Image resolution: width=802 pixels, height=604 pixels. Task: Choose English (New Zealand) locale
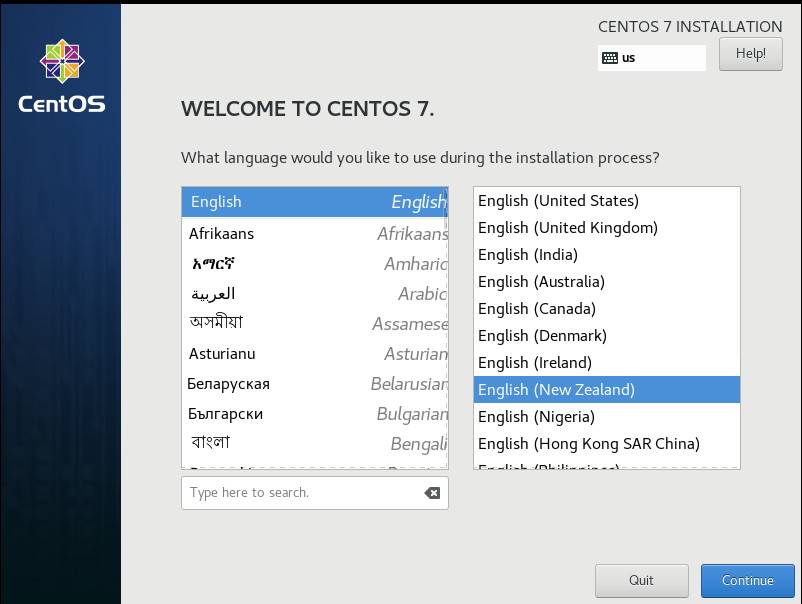(x=607, y=390)
